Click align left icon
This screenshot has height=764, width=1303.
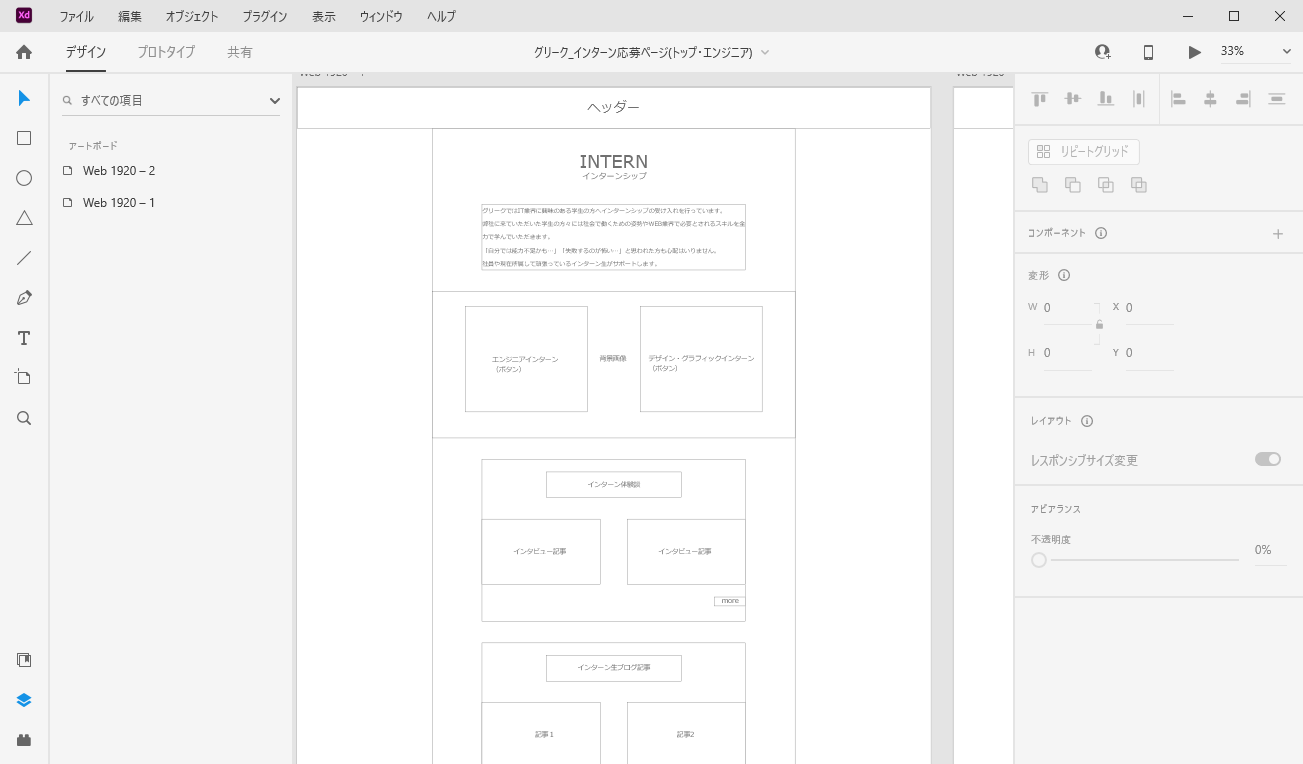[1178, 98]
